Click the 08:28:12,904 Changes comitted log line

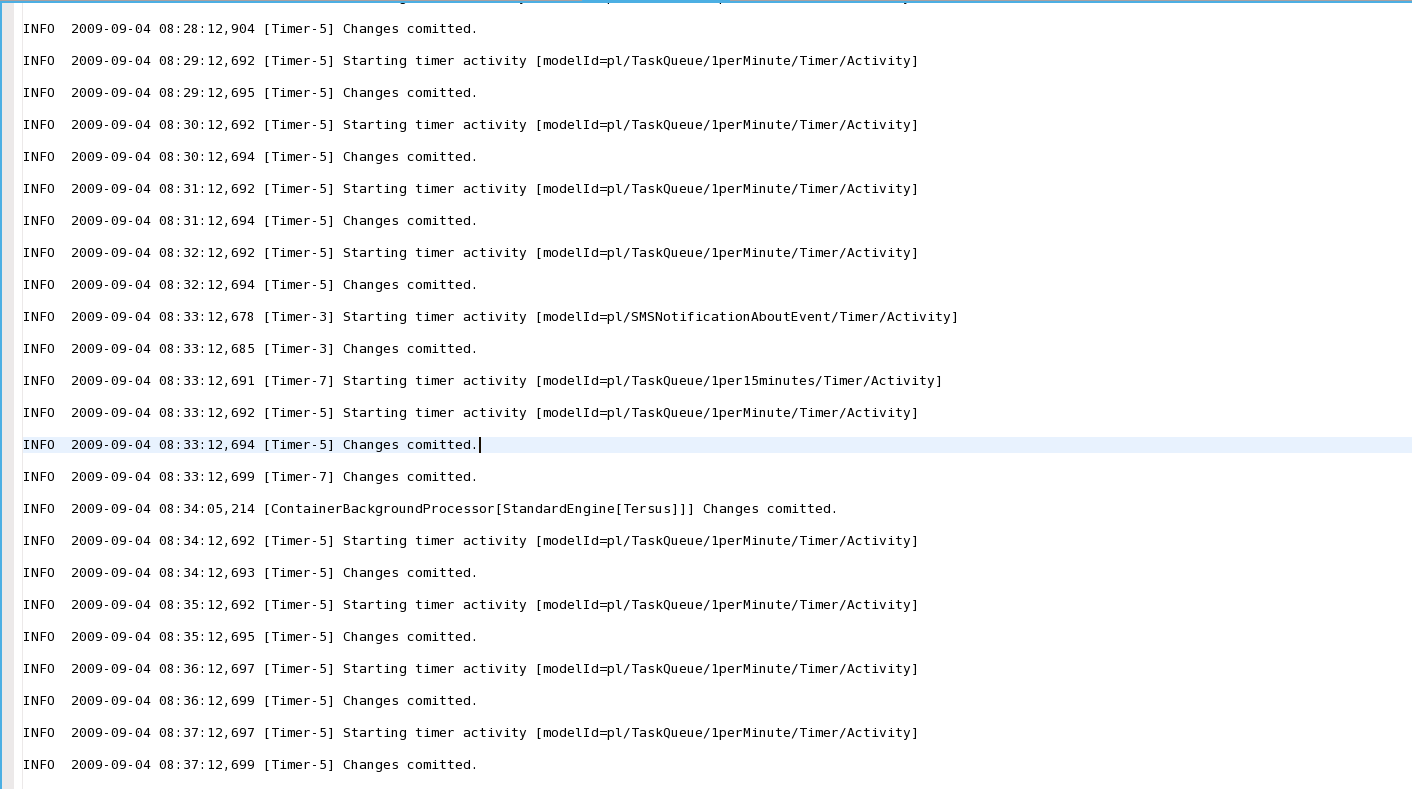click(250, 29)
